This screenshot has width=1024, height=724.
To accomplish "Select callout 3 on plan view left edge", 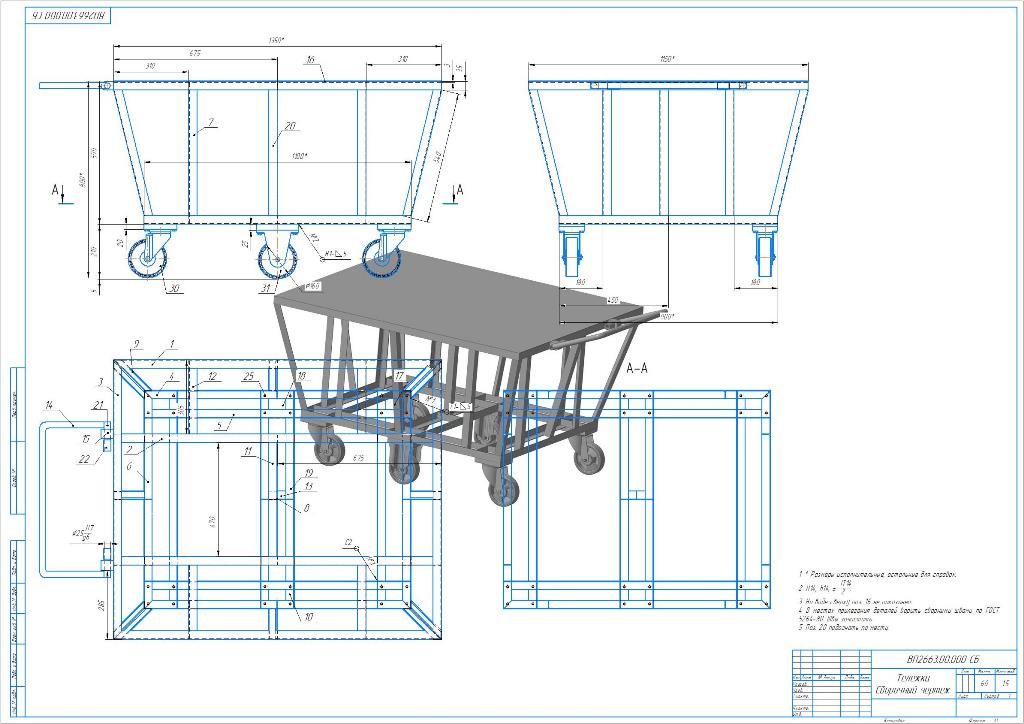I will pyautogui.click(x=101, y=381).
